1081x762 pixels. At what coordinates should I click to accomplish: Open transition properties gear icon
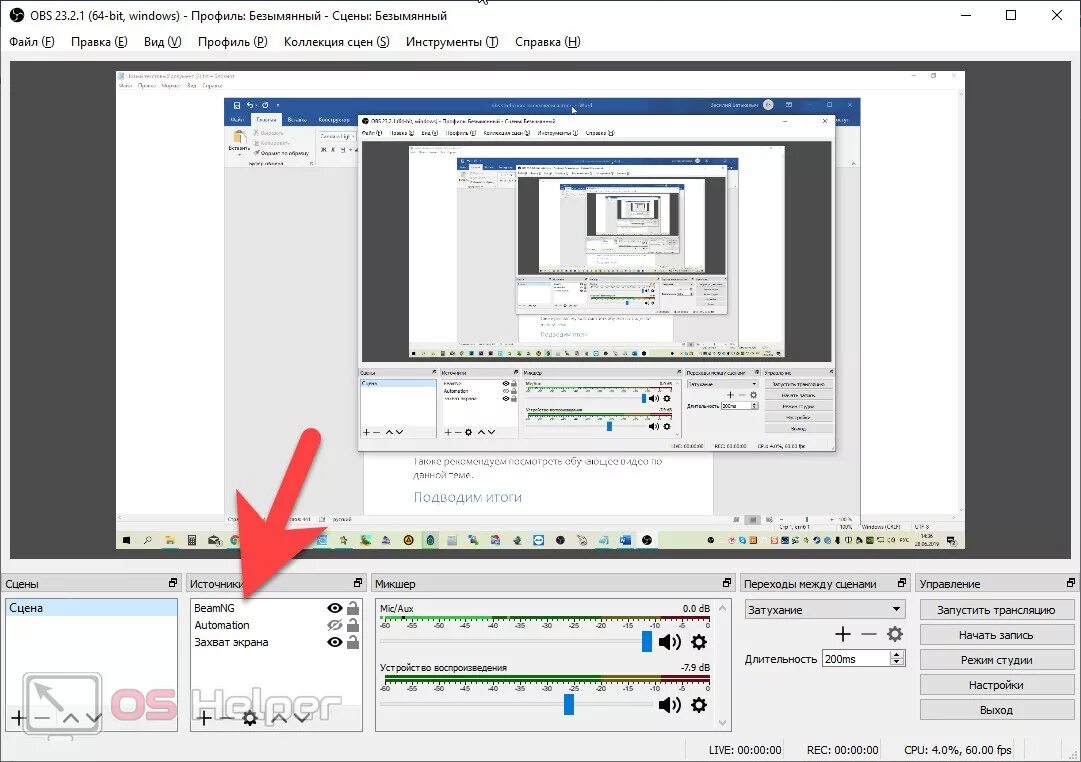(895, 634)
